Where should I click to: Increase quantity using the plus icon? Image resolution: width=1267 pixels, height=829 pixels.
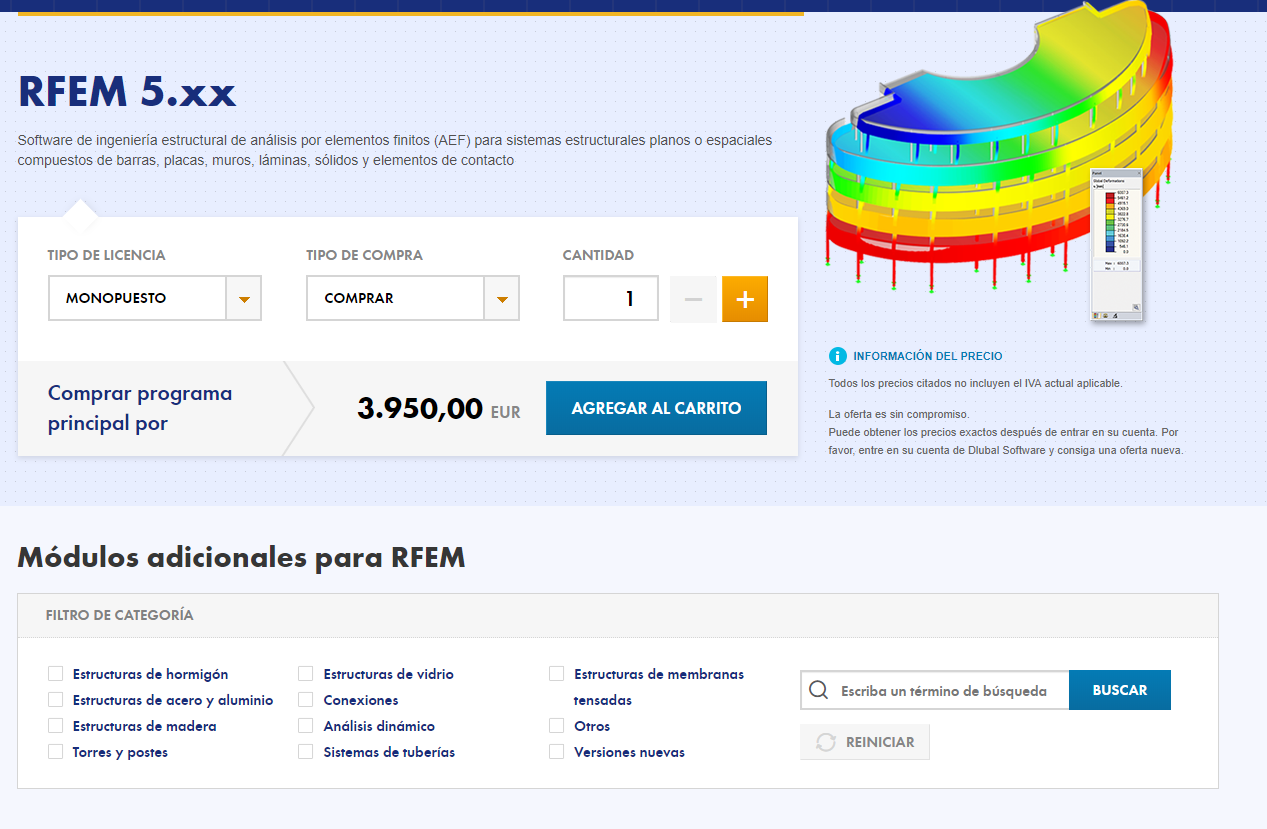(744, 298)
